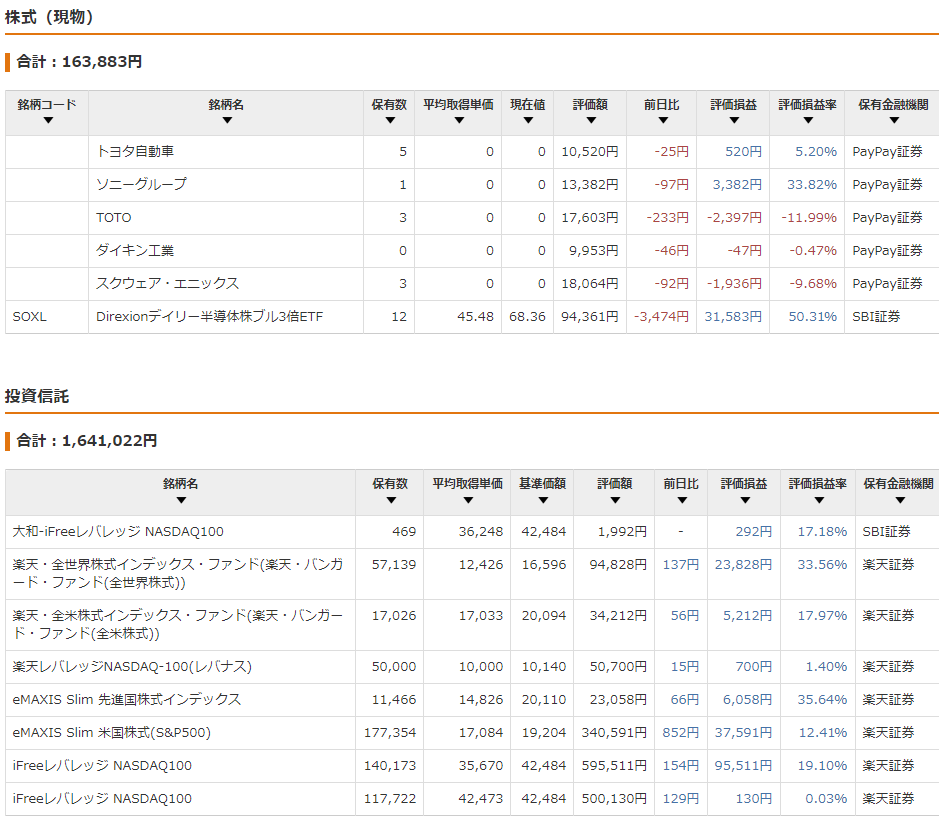The height and width of the screenshot is (818, 939).
Task: Click 保有数 sort arrow in 投資信託 table
Action: click(391, 500)
